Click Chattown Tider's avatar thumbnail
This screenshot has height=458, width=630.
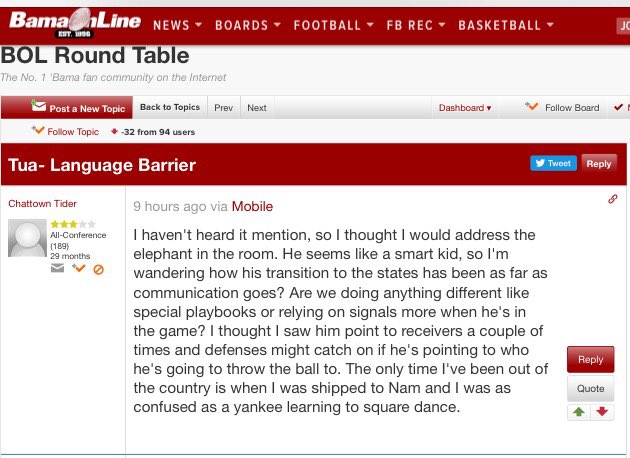(x=27, y=238)
